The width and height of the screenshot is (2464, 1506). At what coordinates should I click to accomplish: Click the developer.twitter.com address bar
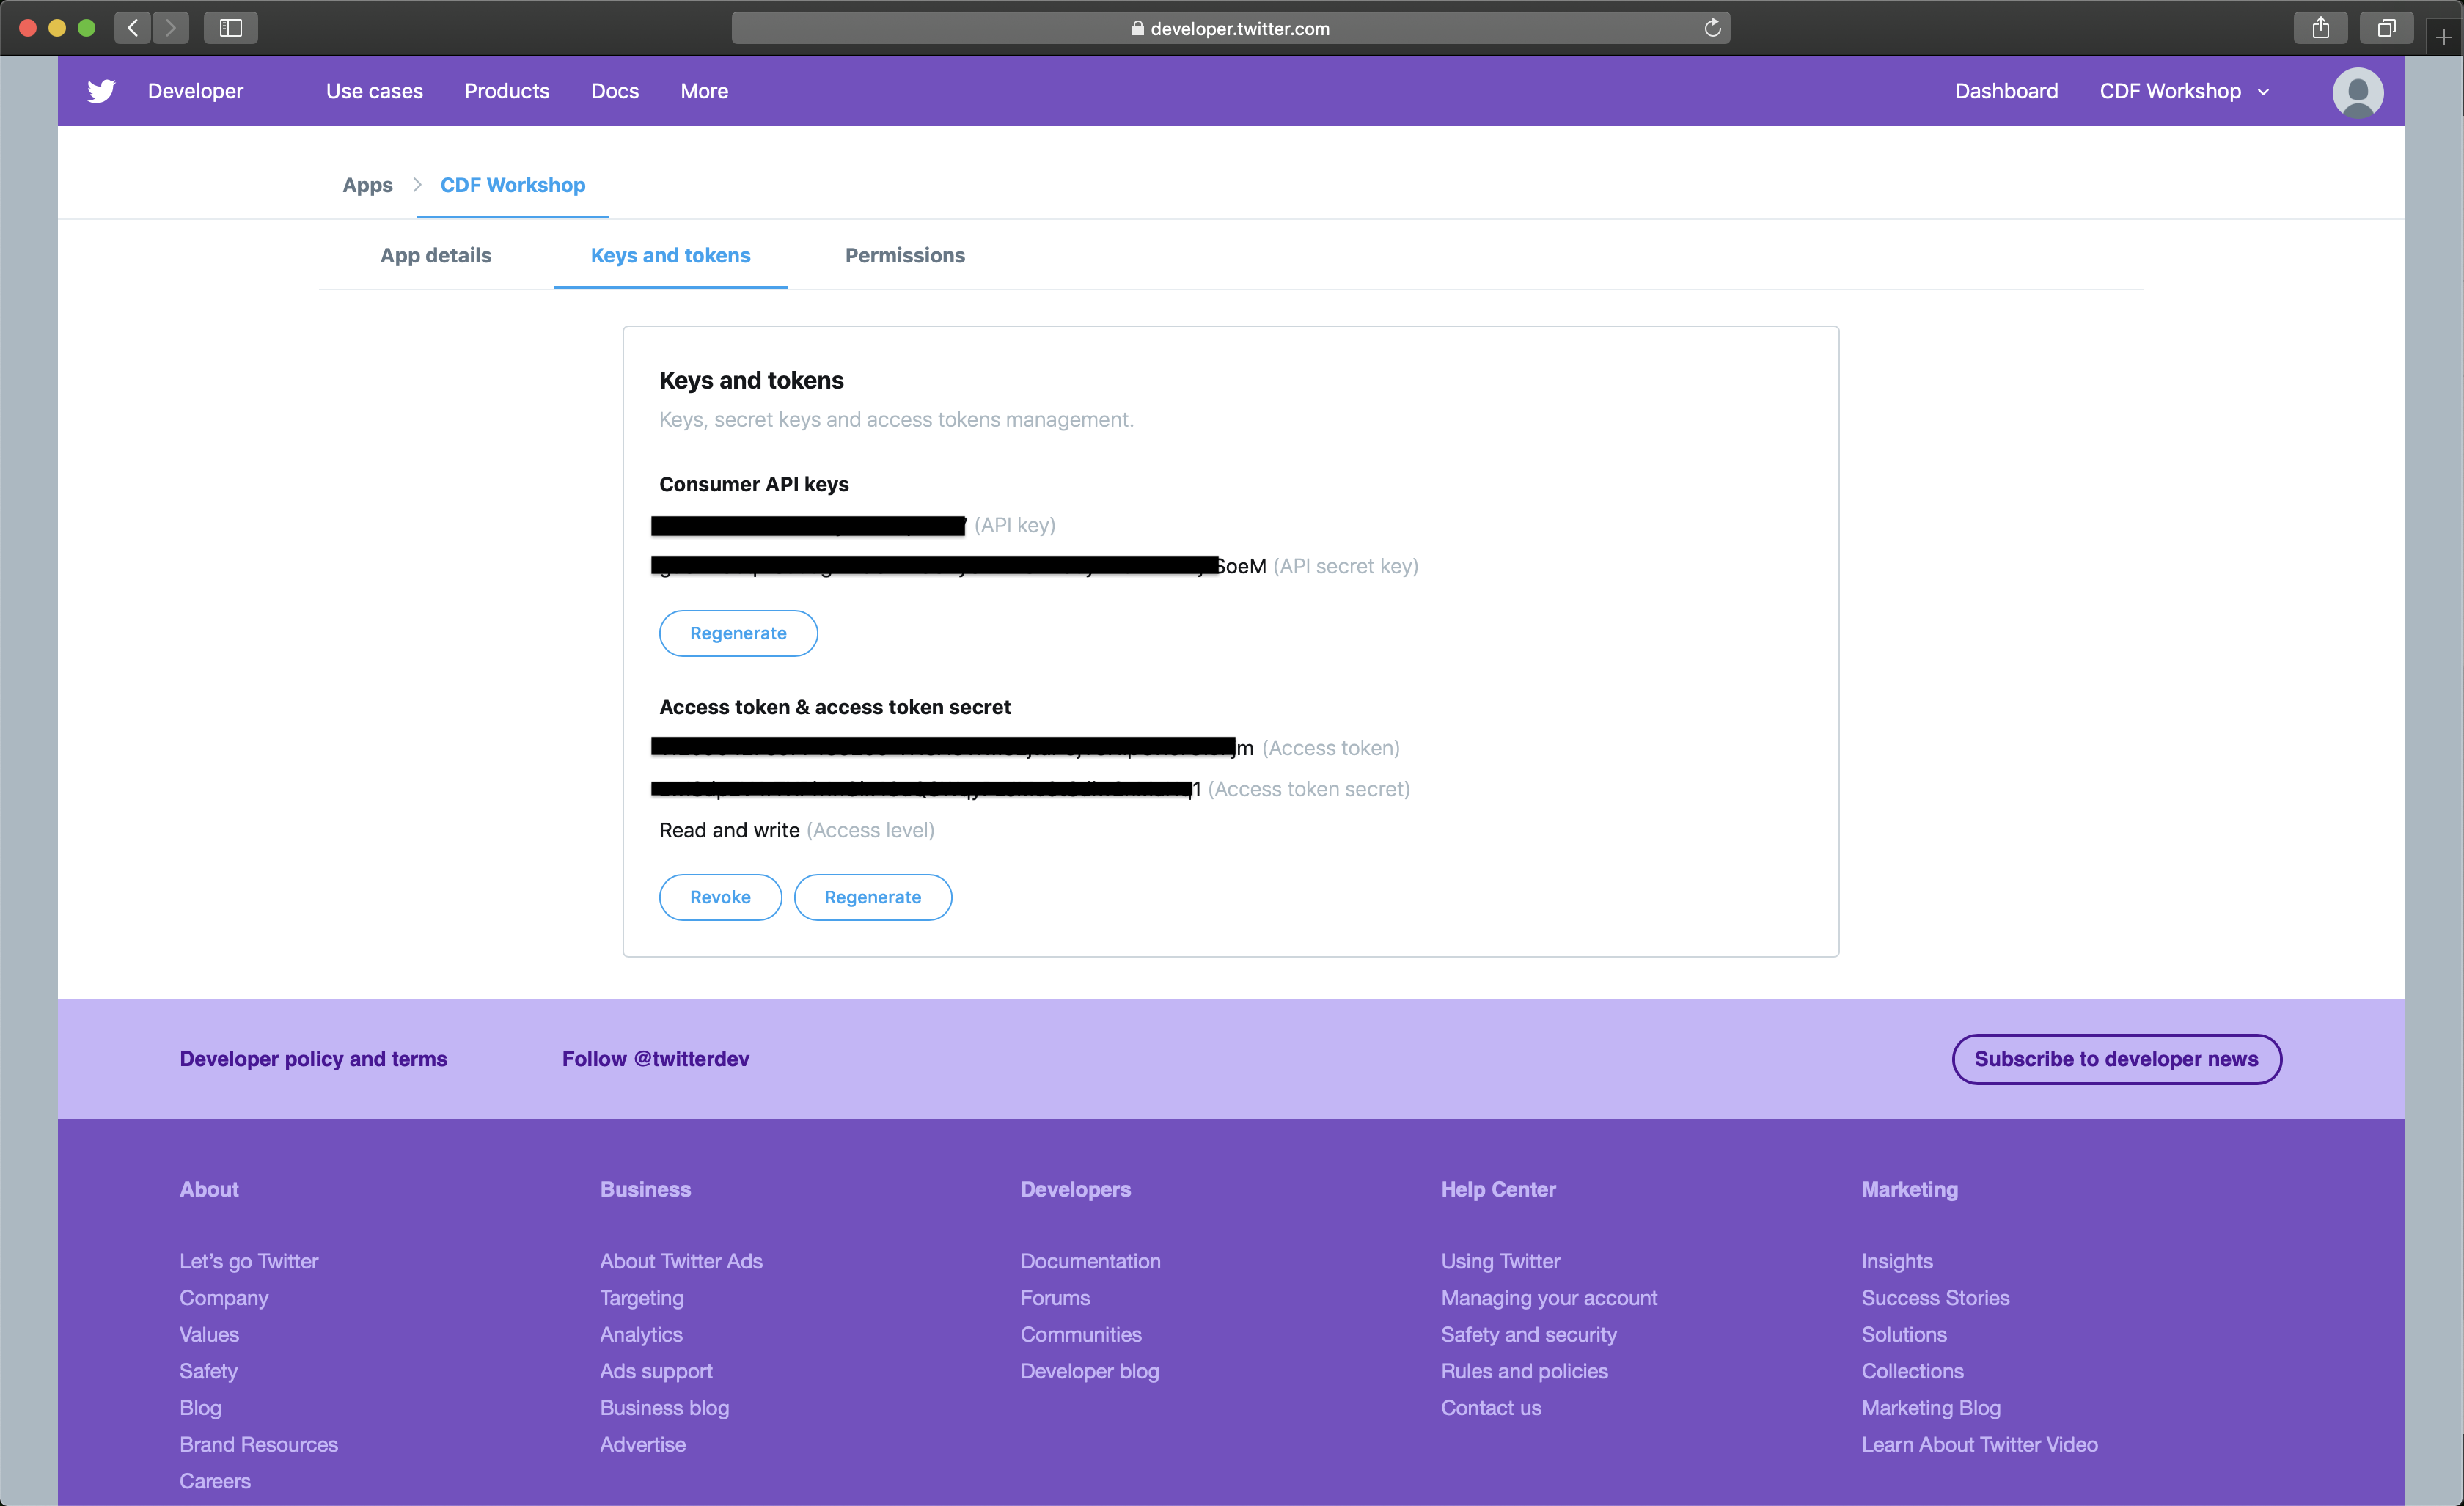[x=1230, y=28]
